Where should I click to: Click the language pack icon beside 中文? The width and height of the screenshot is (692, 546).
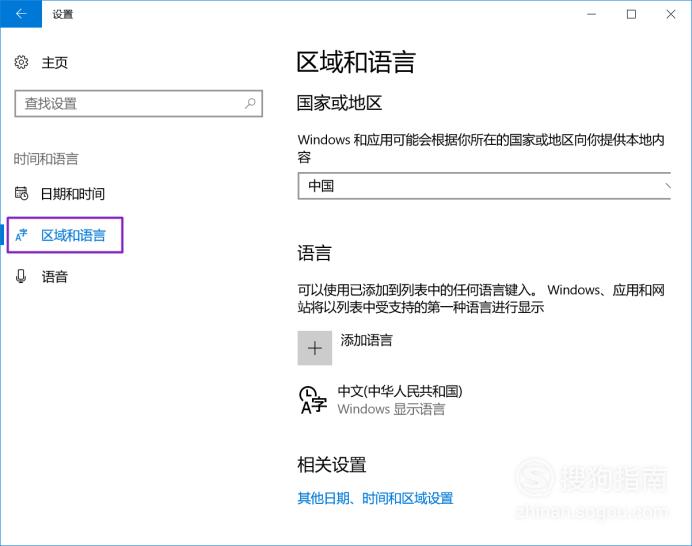[x=312, y=400]
